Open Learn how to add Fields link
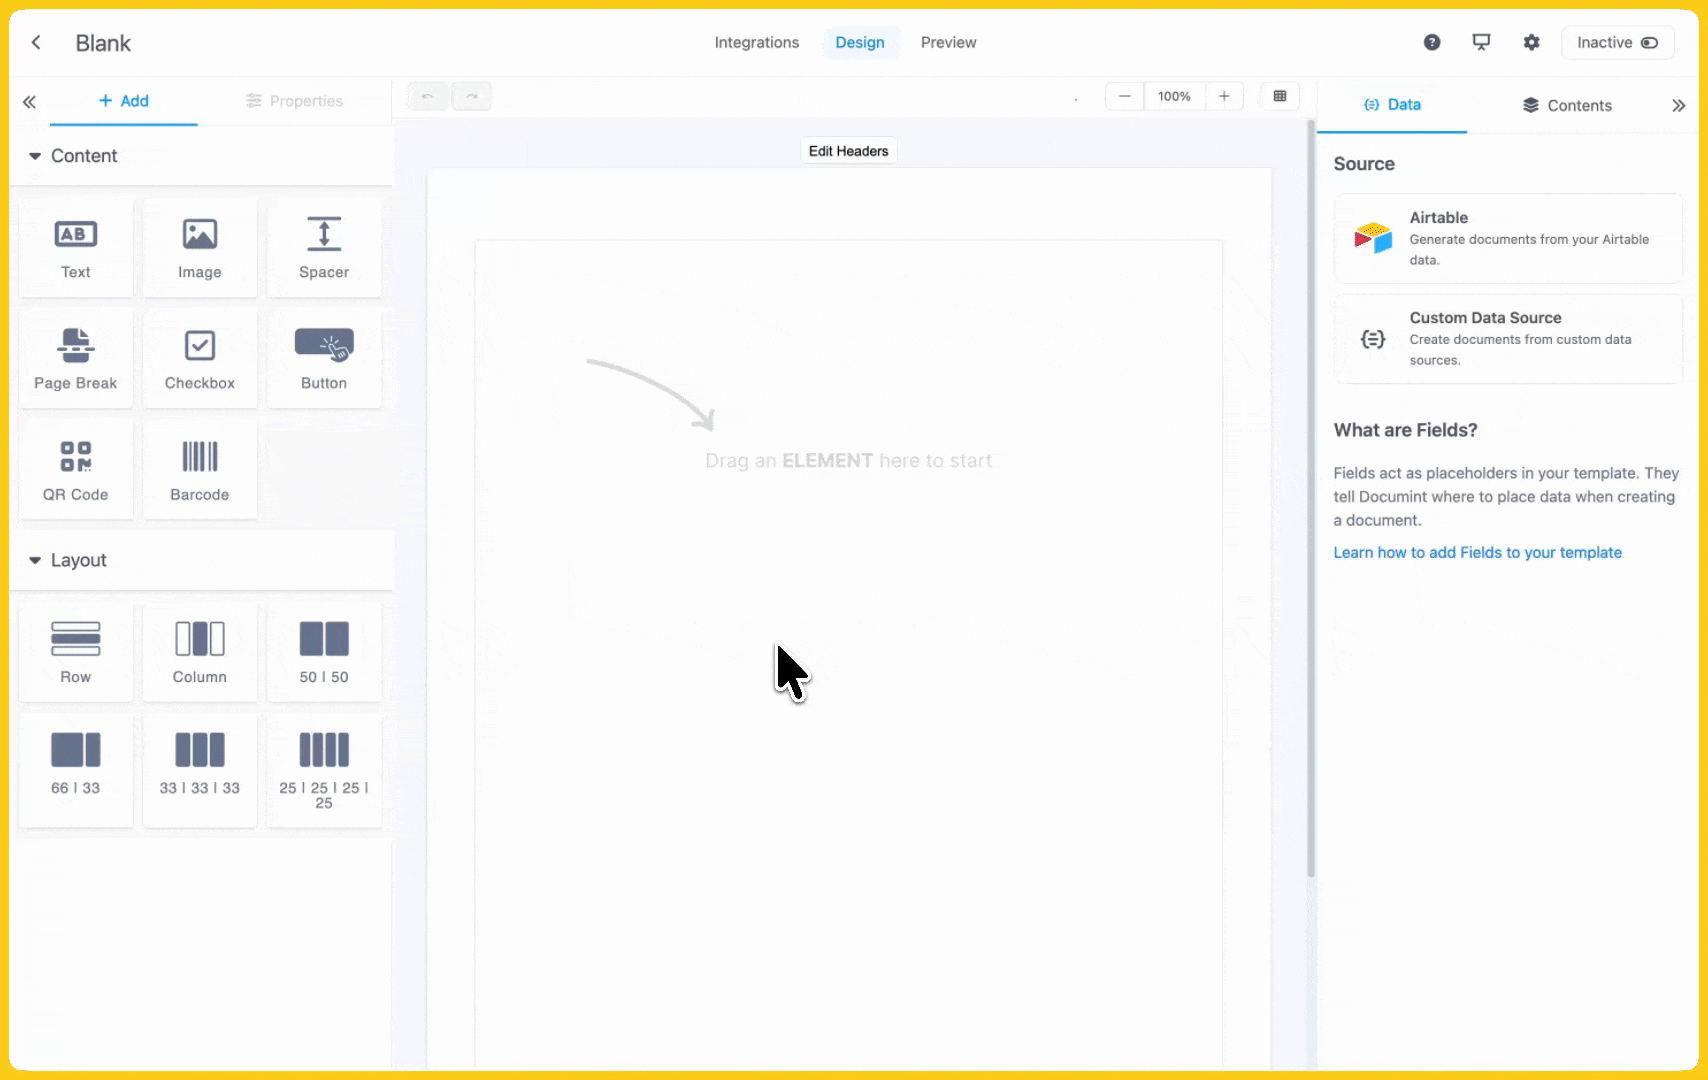Viewport: 1708px width, 1080px height. click(x=1477, y=552)
